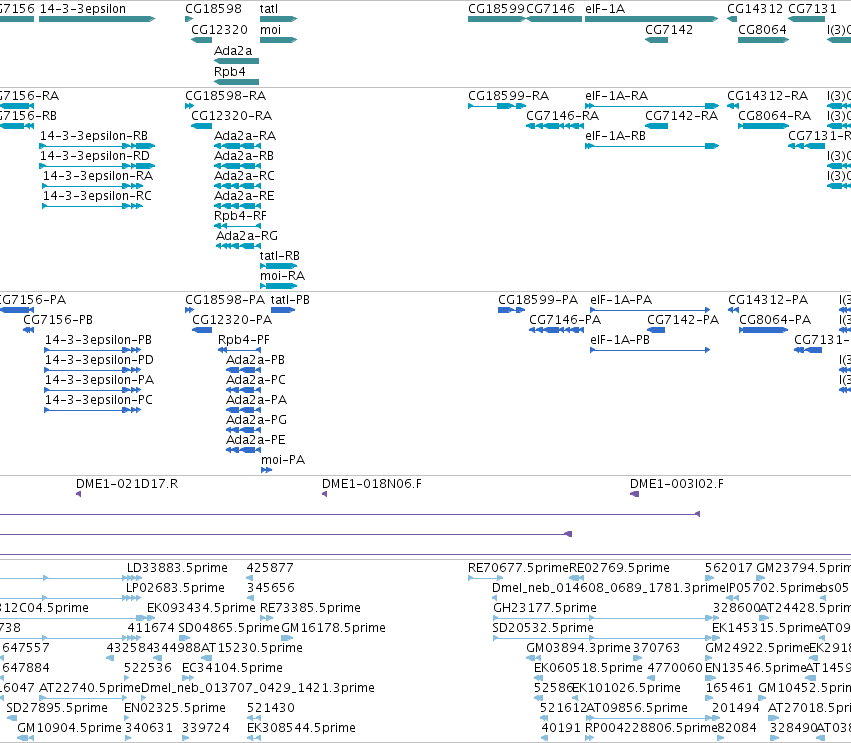The height and width of the screenshot is (743, 851).
Task: Click protein CG18599-PA
Action: click(x=538, y=300)
